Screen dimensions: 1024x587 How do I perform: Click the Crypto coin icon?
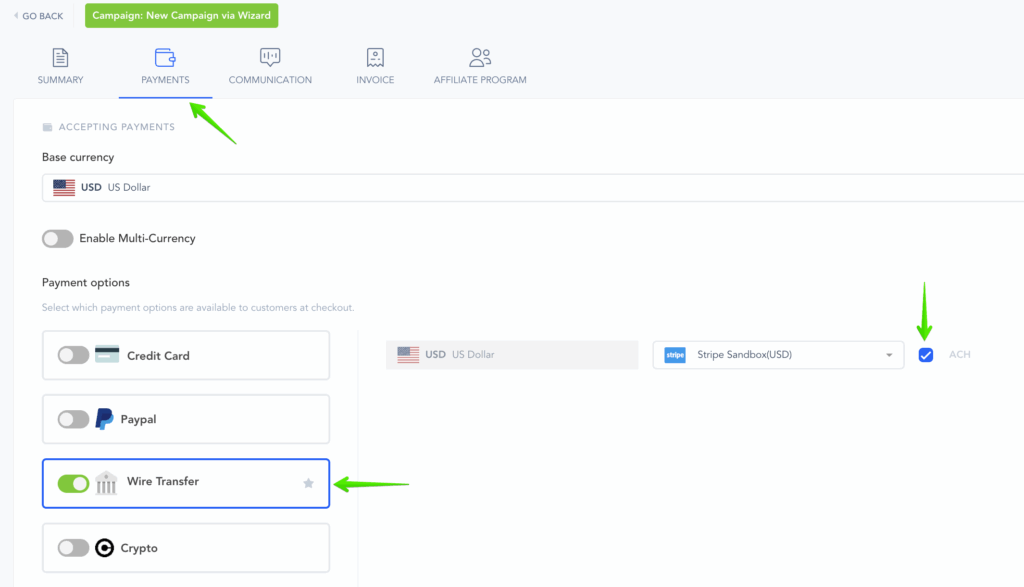(104, 548)
